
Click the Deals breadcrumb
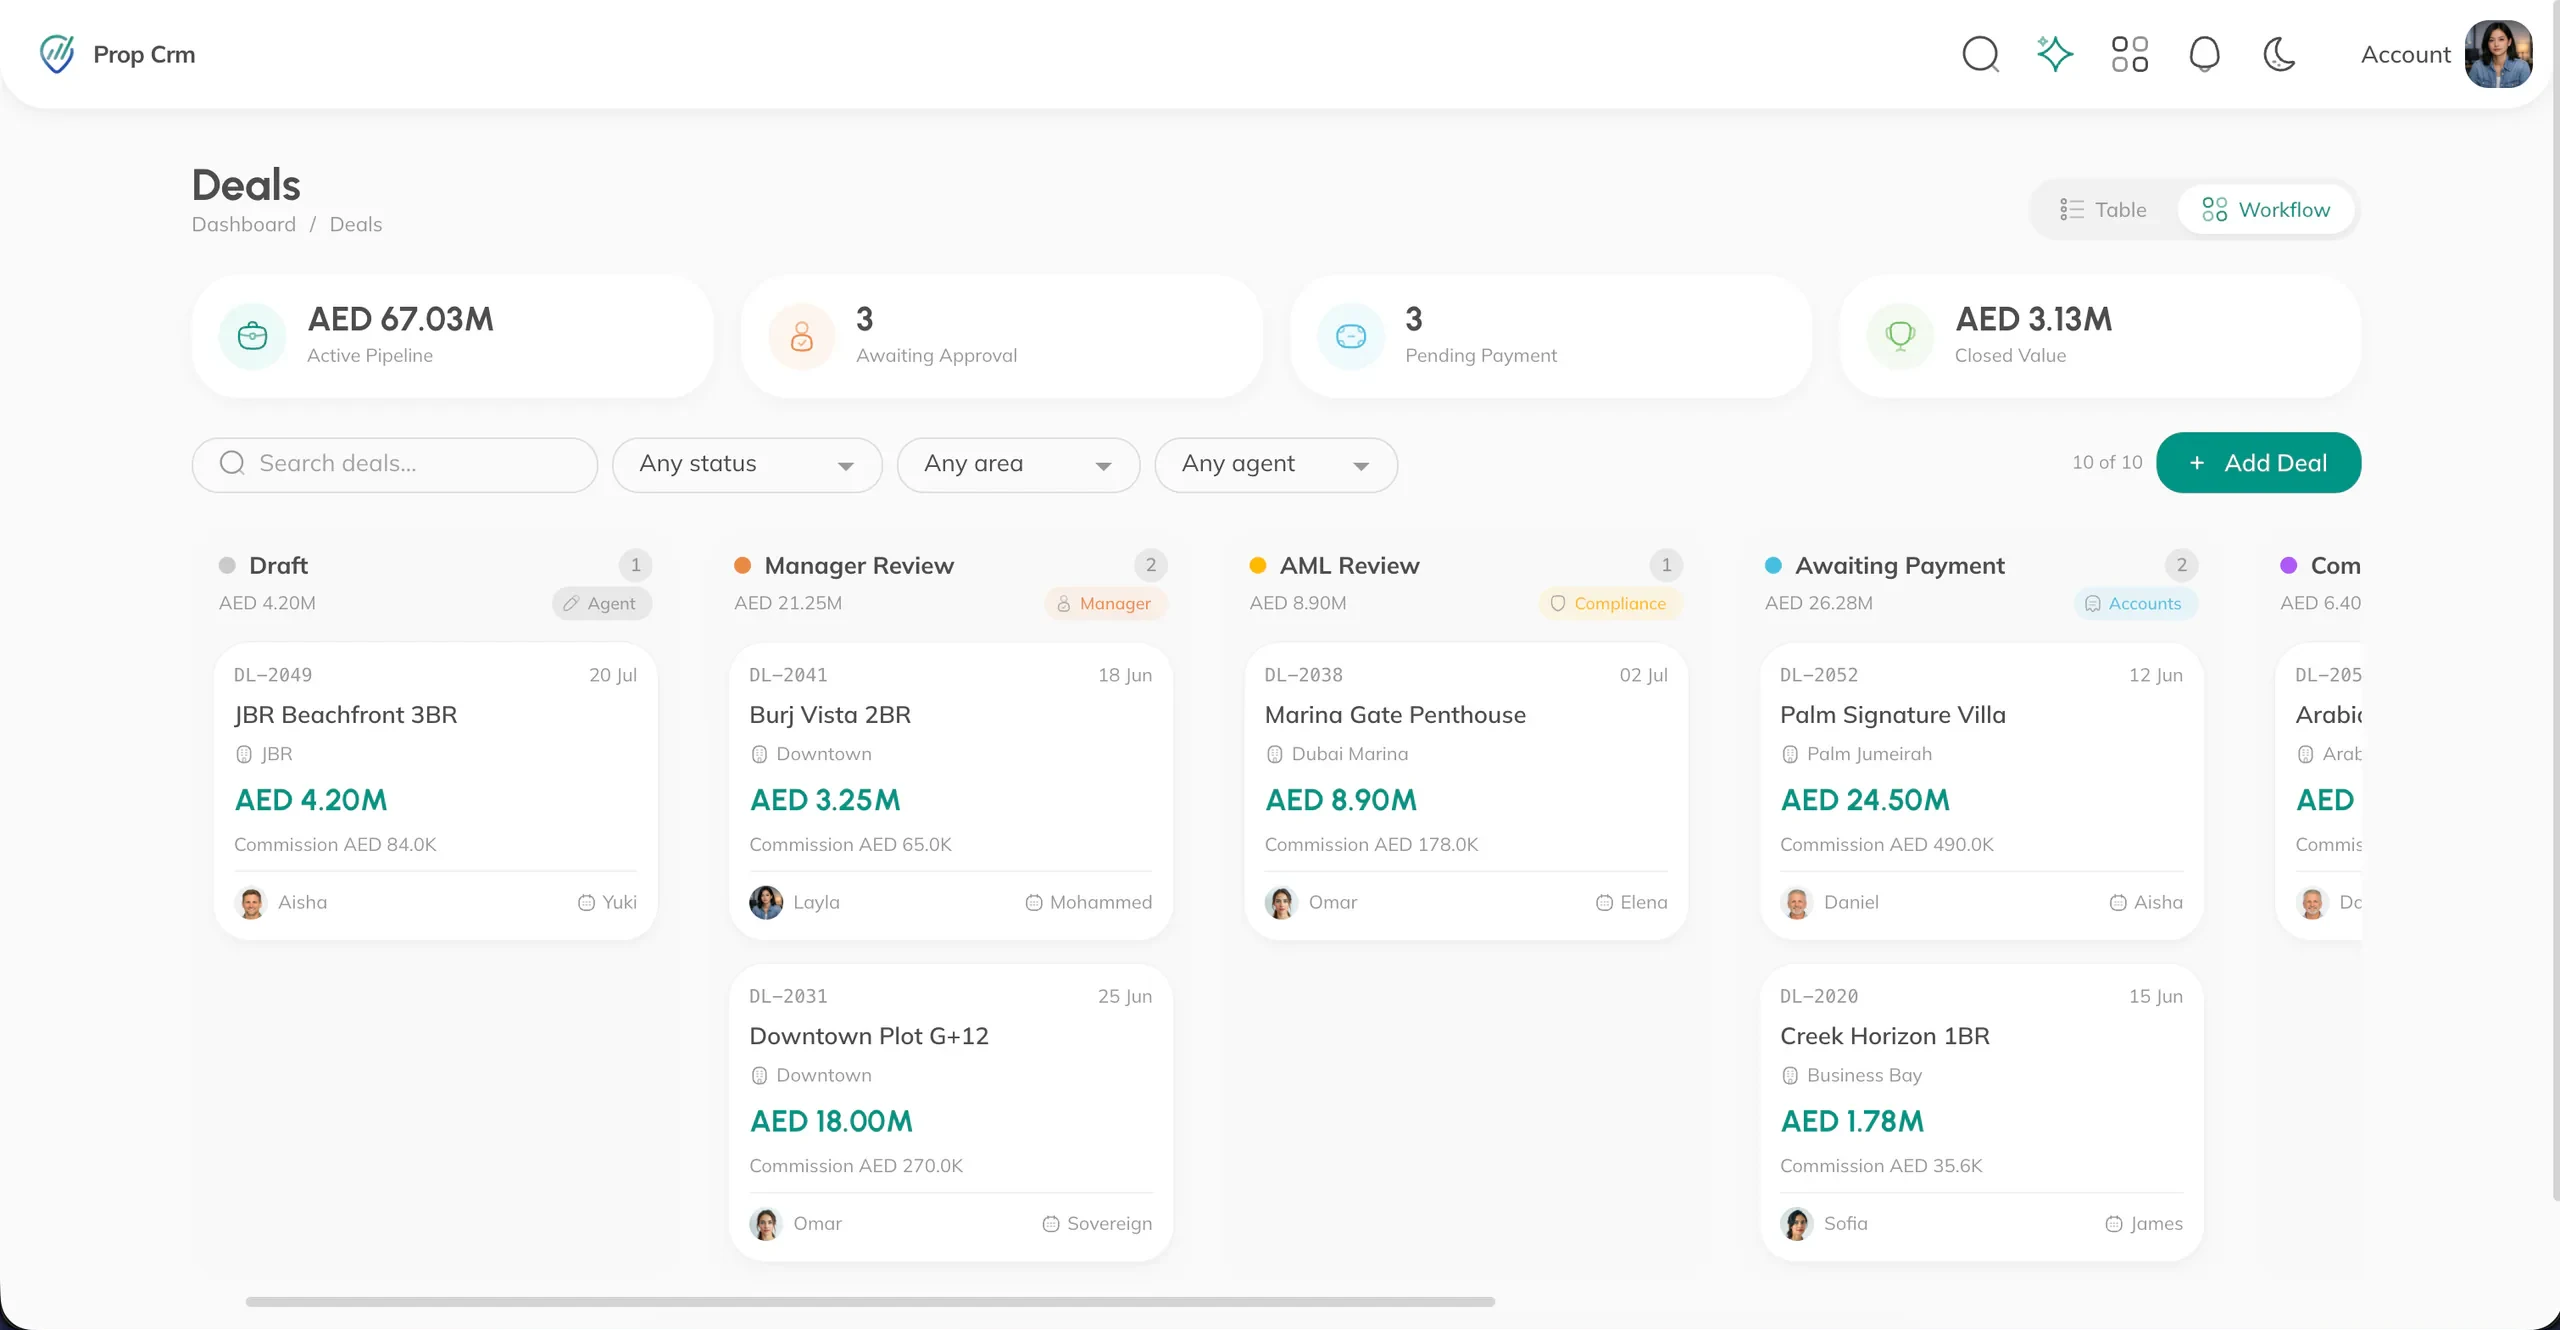pyautogui.click(x=356, y=224)
